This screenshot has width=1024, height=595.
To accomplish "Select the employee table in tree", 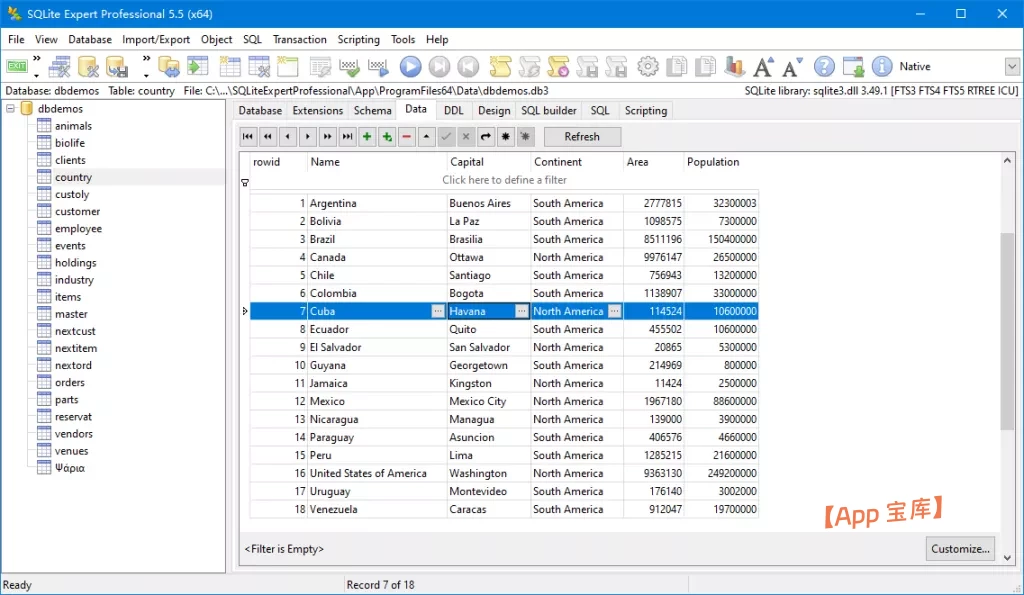I will tap(78, 229).
